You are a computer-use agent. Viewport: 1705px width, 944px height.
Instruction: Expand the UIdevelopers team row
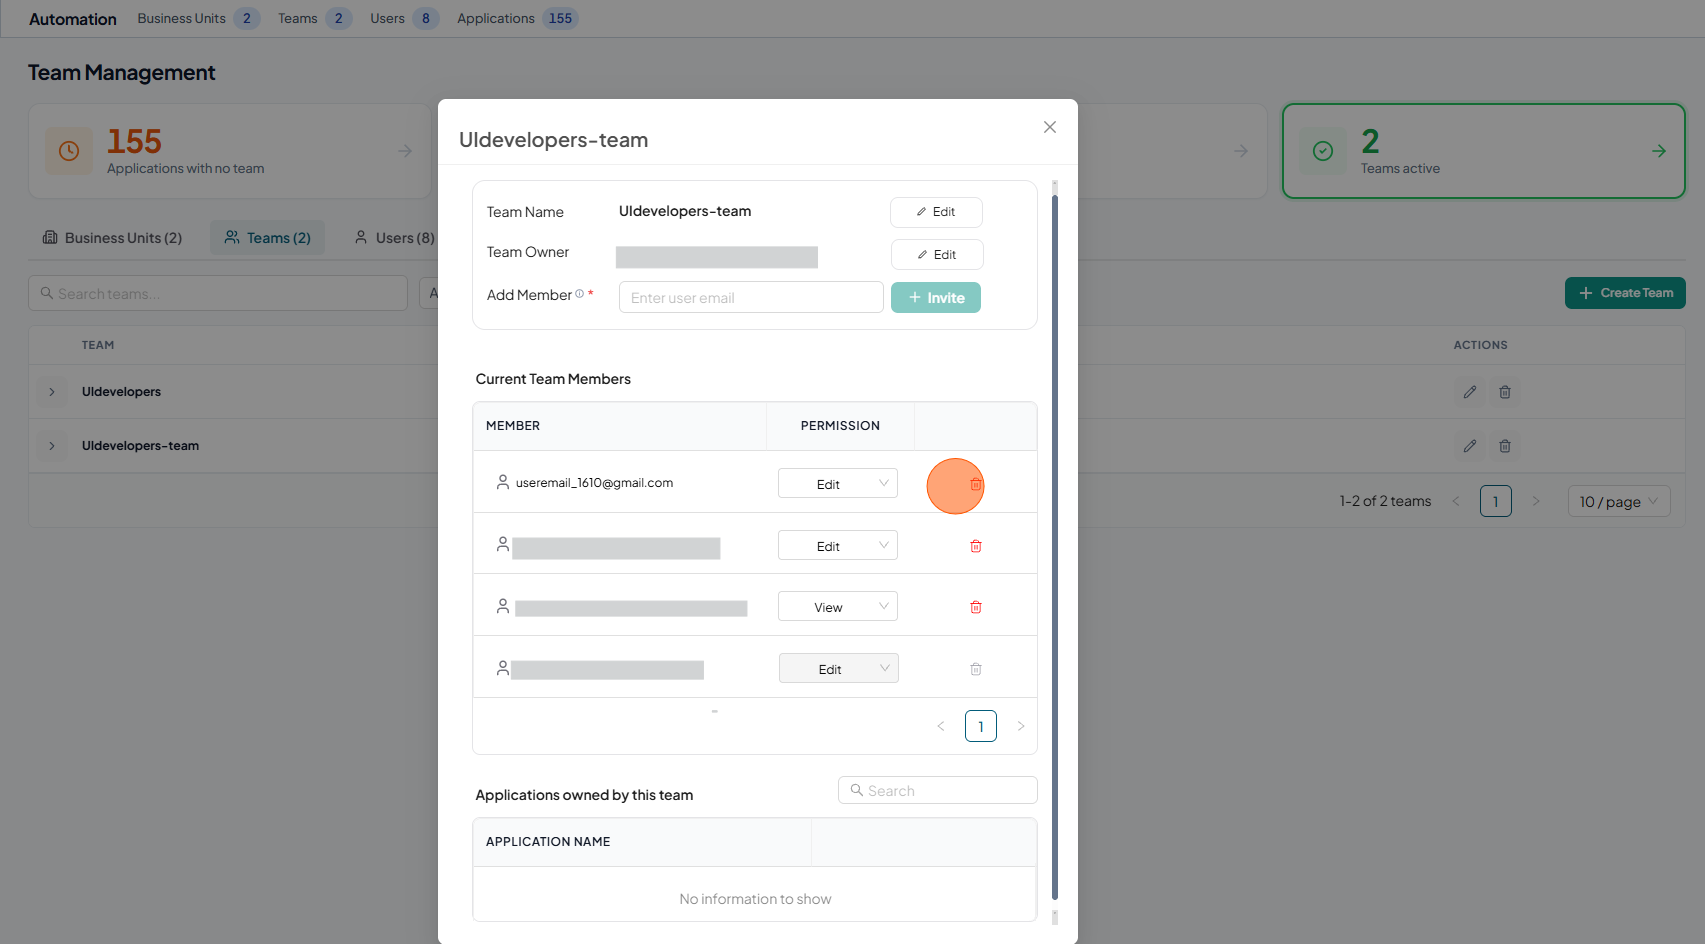[52, 392]
